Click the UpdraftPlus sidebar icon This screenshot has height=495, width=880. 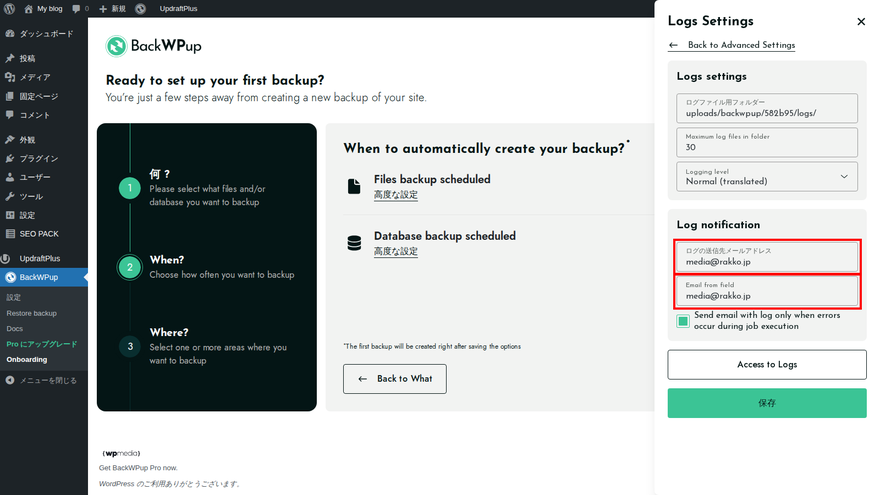[x=6, y=258]
